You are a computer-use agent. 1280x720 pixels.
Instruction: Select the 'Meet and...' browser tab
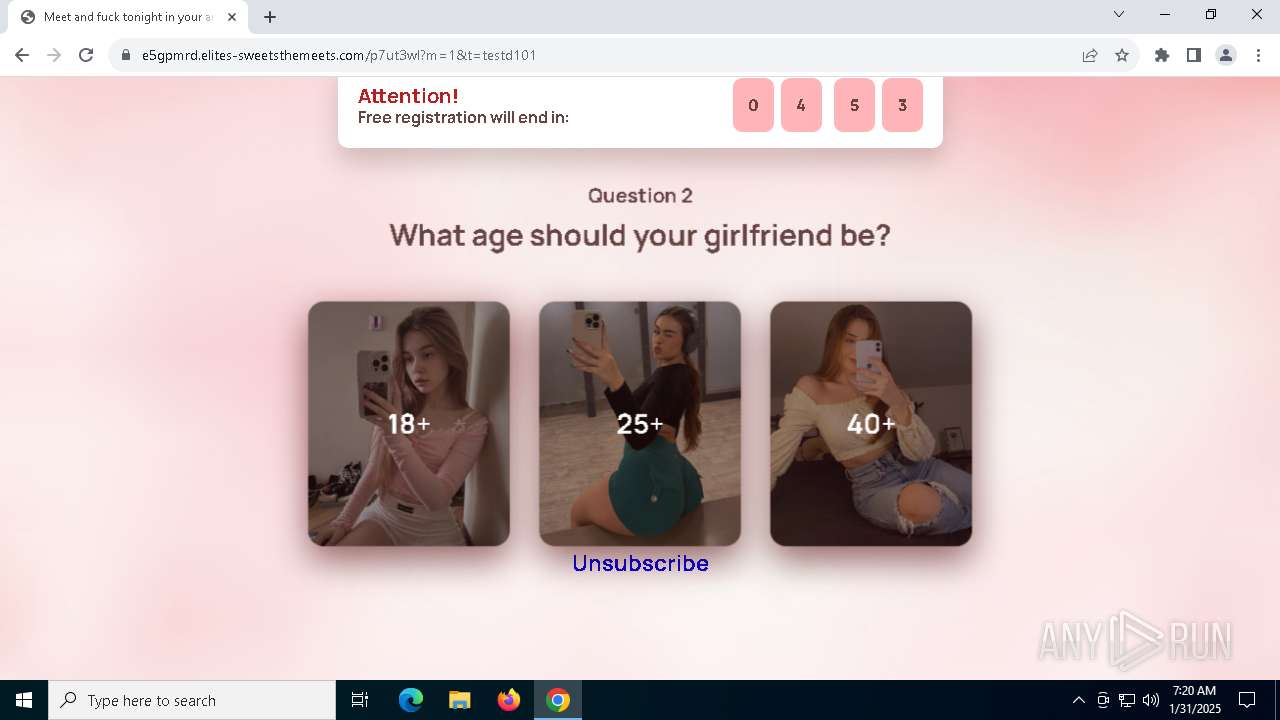pyautogui.click(x=128, y=17)
